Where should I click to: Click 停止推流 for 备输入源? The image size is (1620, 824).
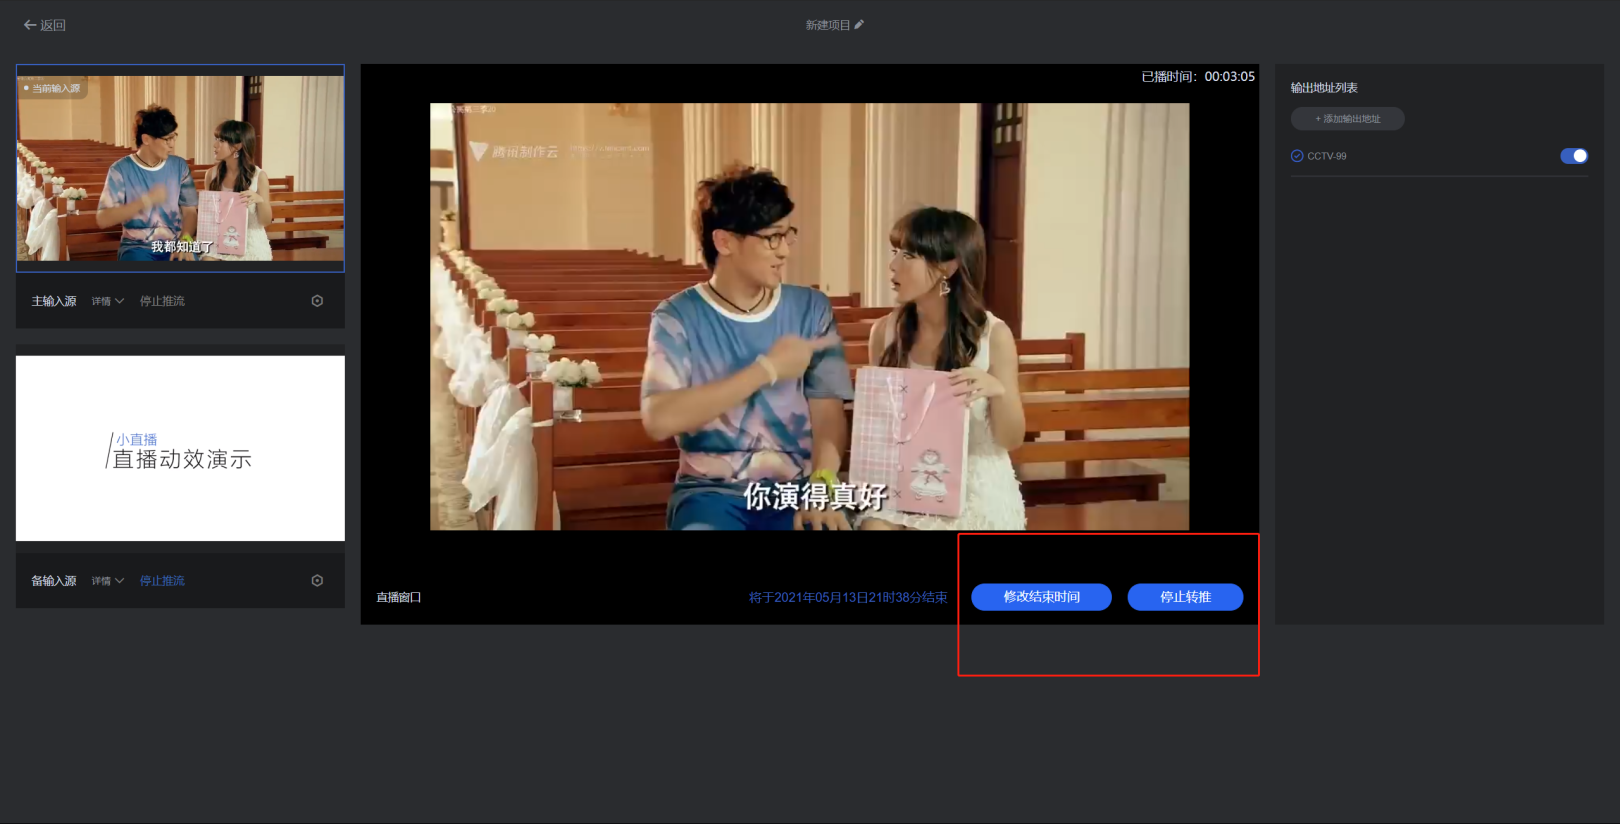click(x=162, y=581)
